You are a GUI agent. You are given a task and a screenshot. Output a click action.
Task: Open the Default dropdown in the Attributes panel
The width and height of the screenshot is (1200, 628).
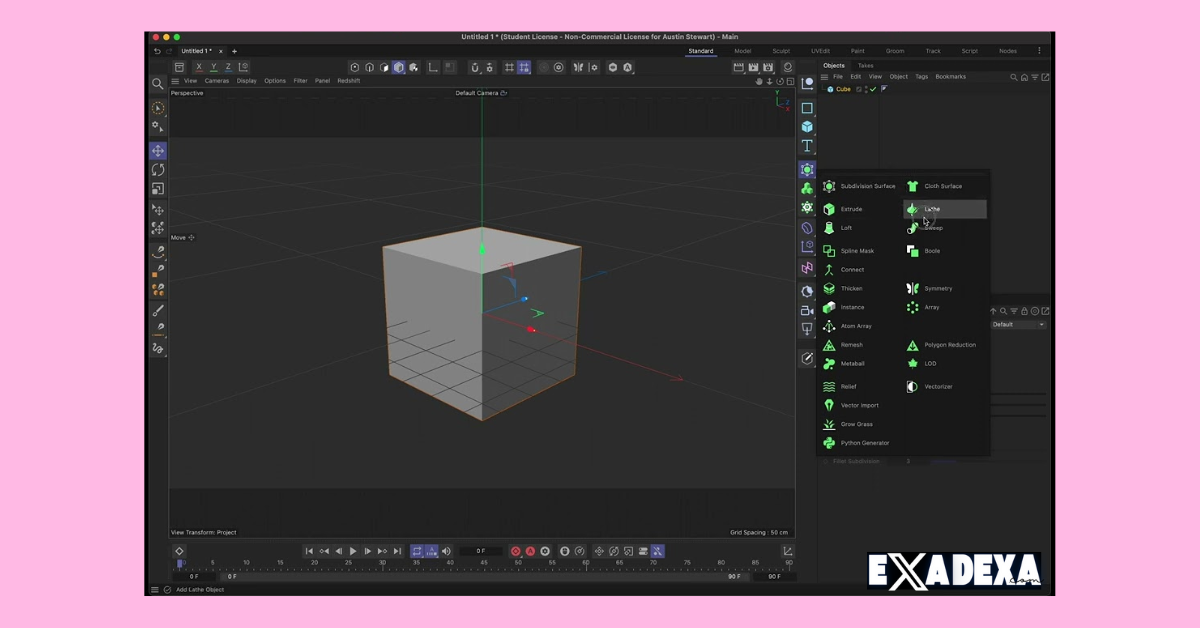(1018, 323)
